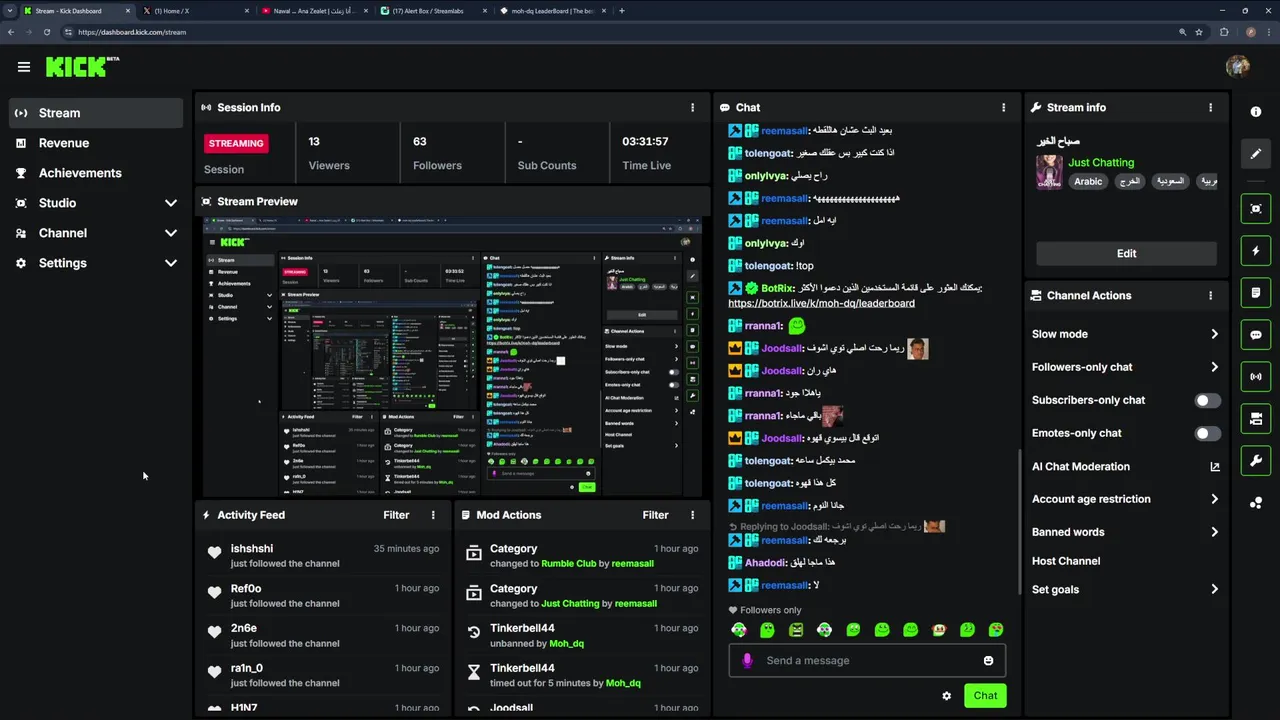Open AI Chat Moderation external link icon
Screen dimensions: 1280x720
(x=1215, y=466)
